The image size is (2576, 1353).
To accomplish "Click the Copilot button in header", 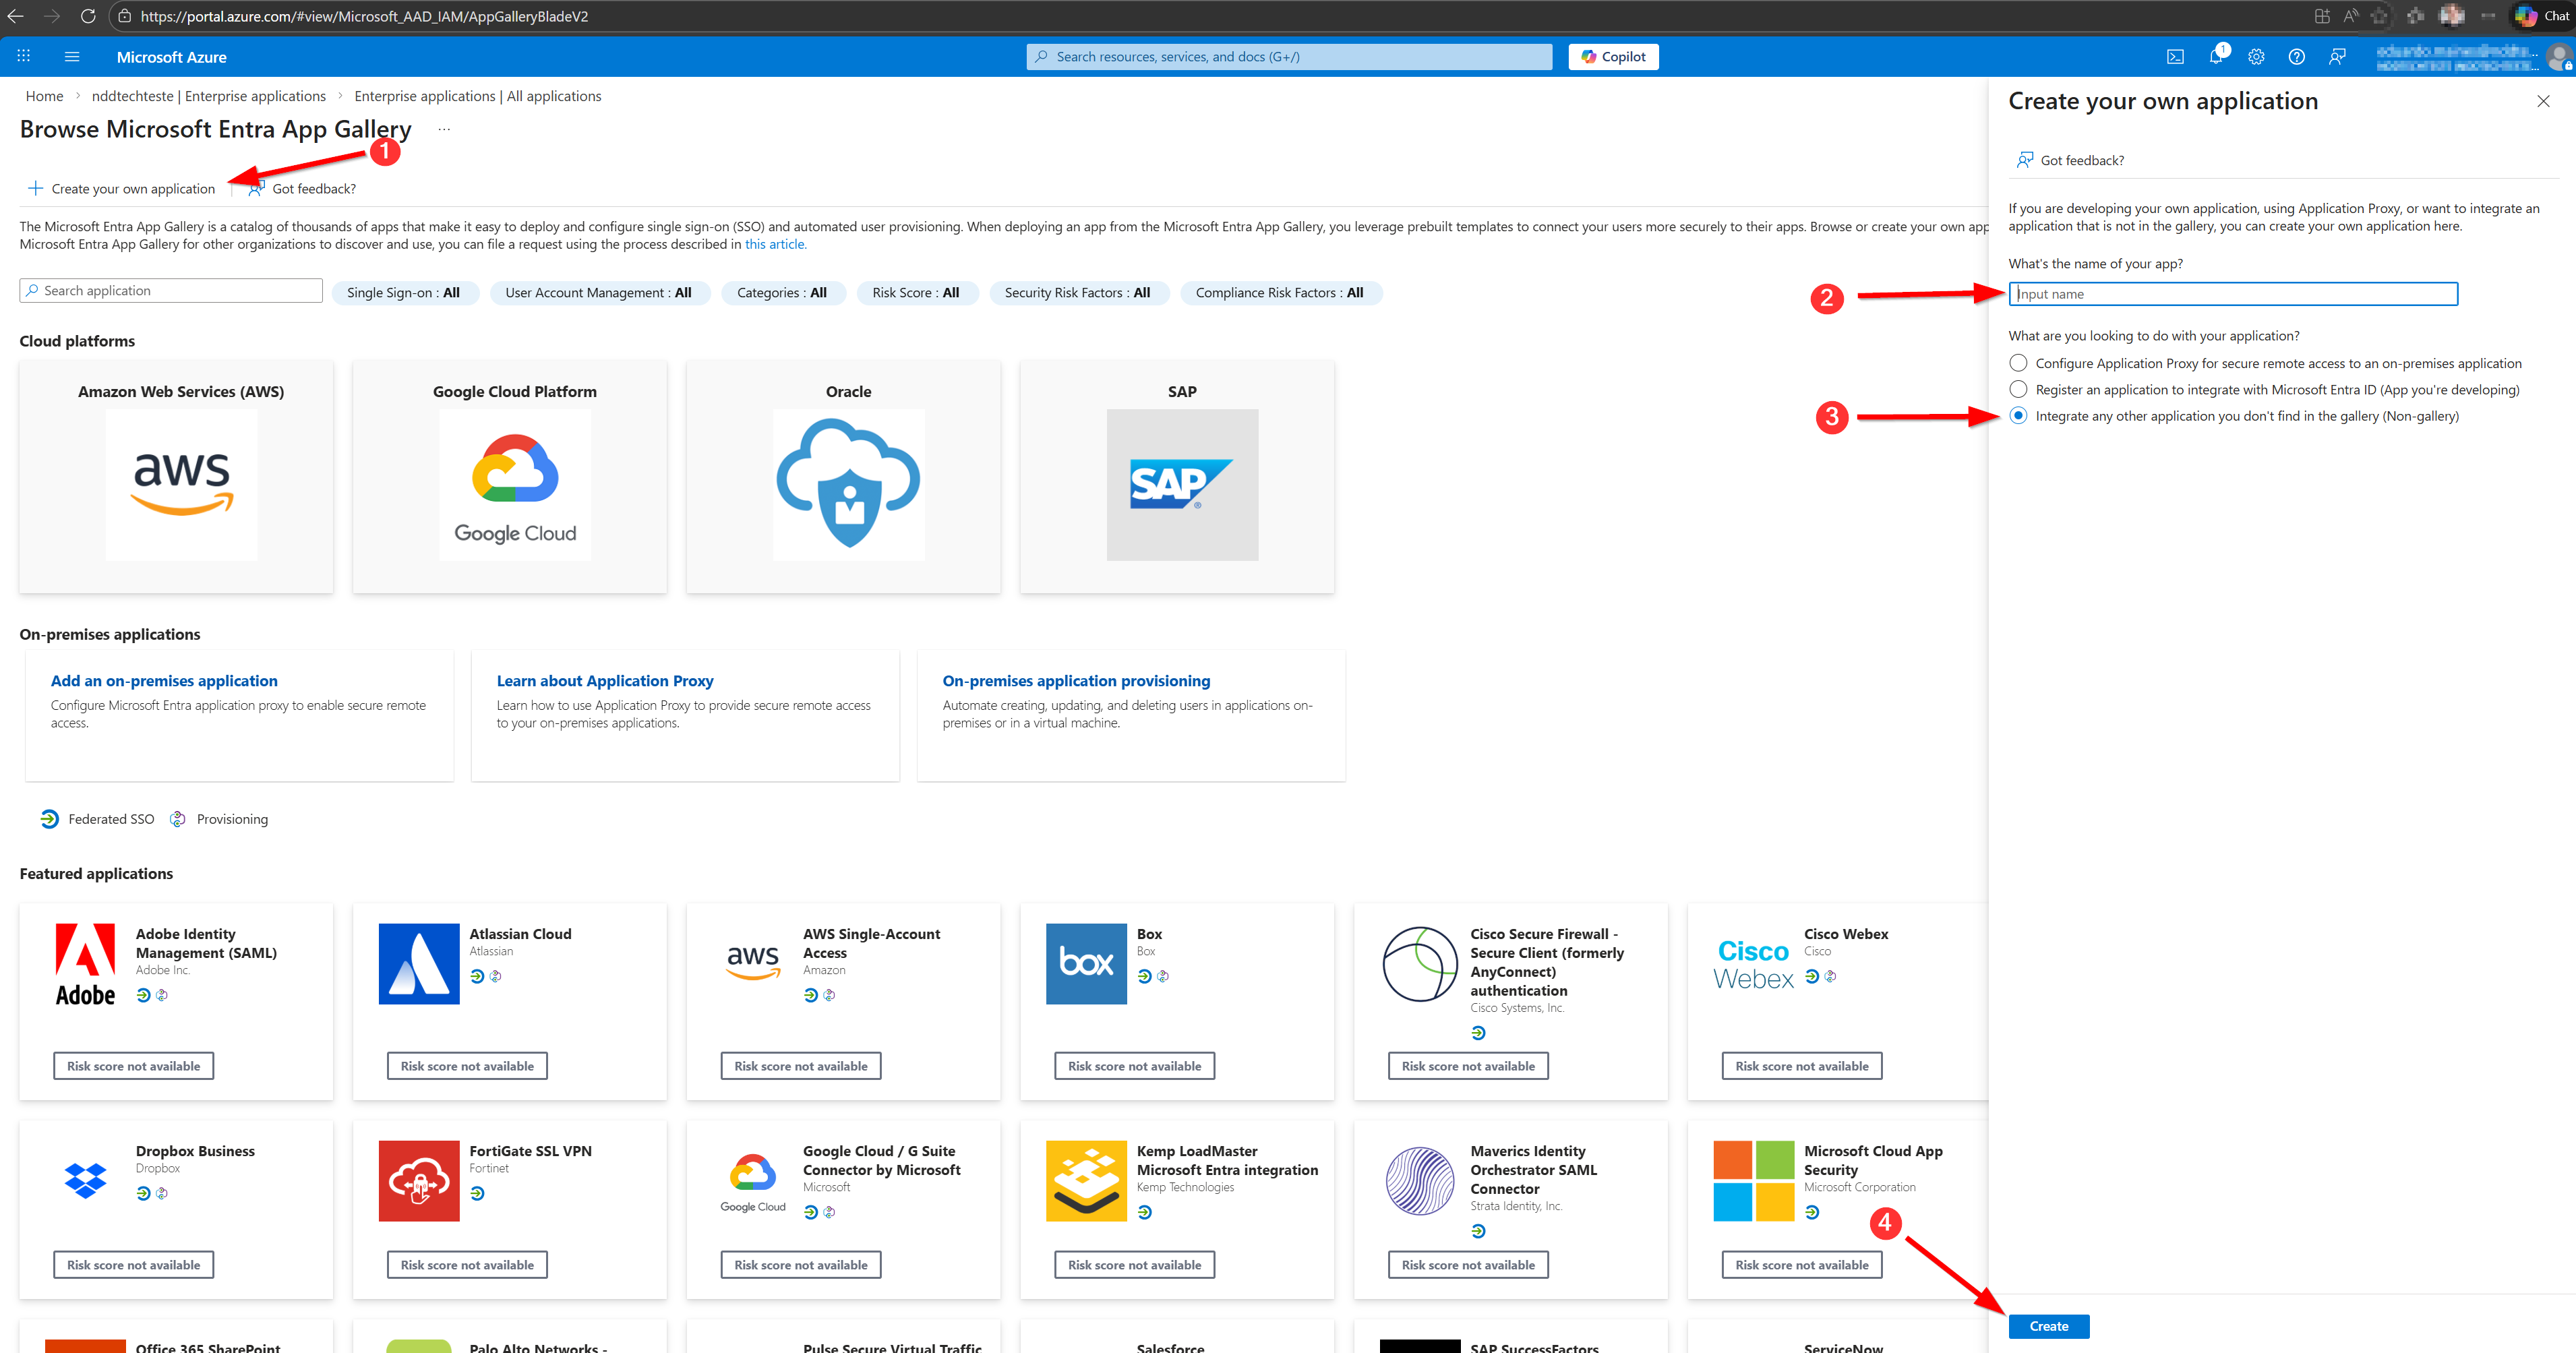I will point(1613,57).
